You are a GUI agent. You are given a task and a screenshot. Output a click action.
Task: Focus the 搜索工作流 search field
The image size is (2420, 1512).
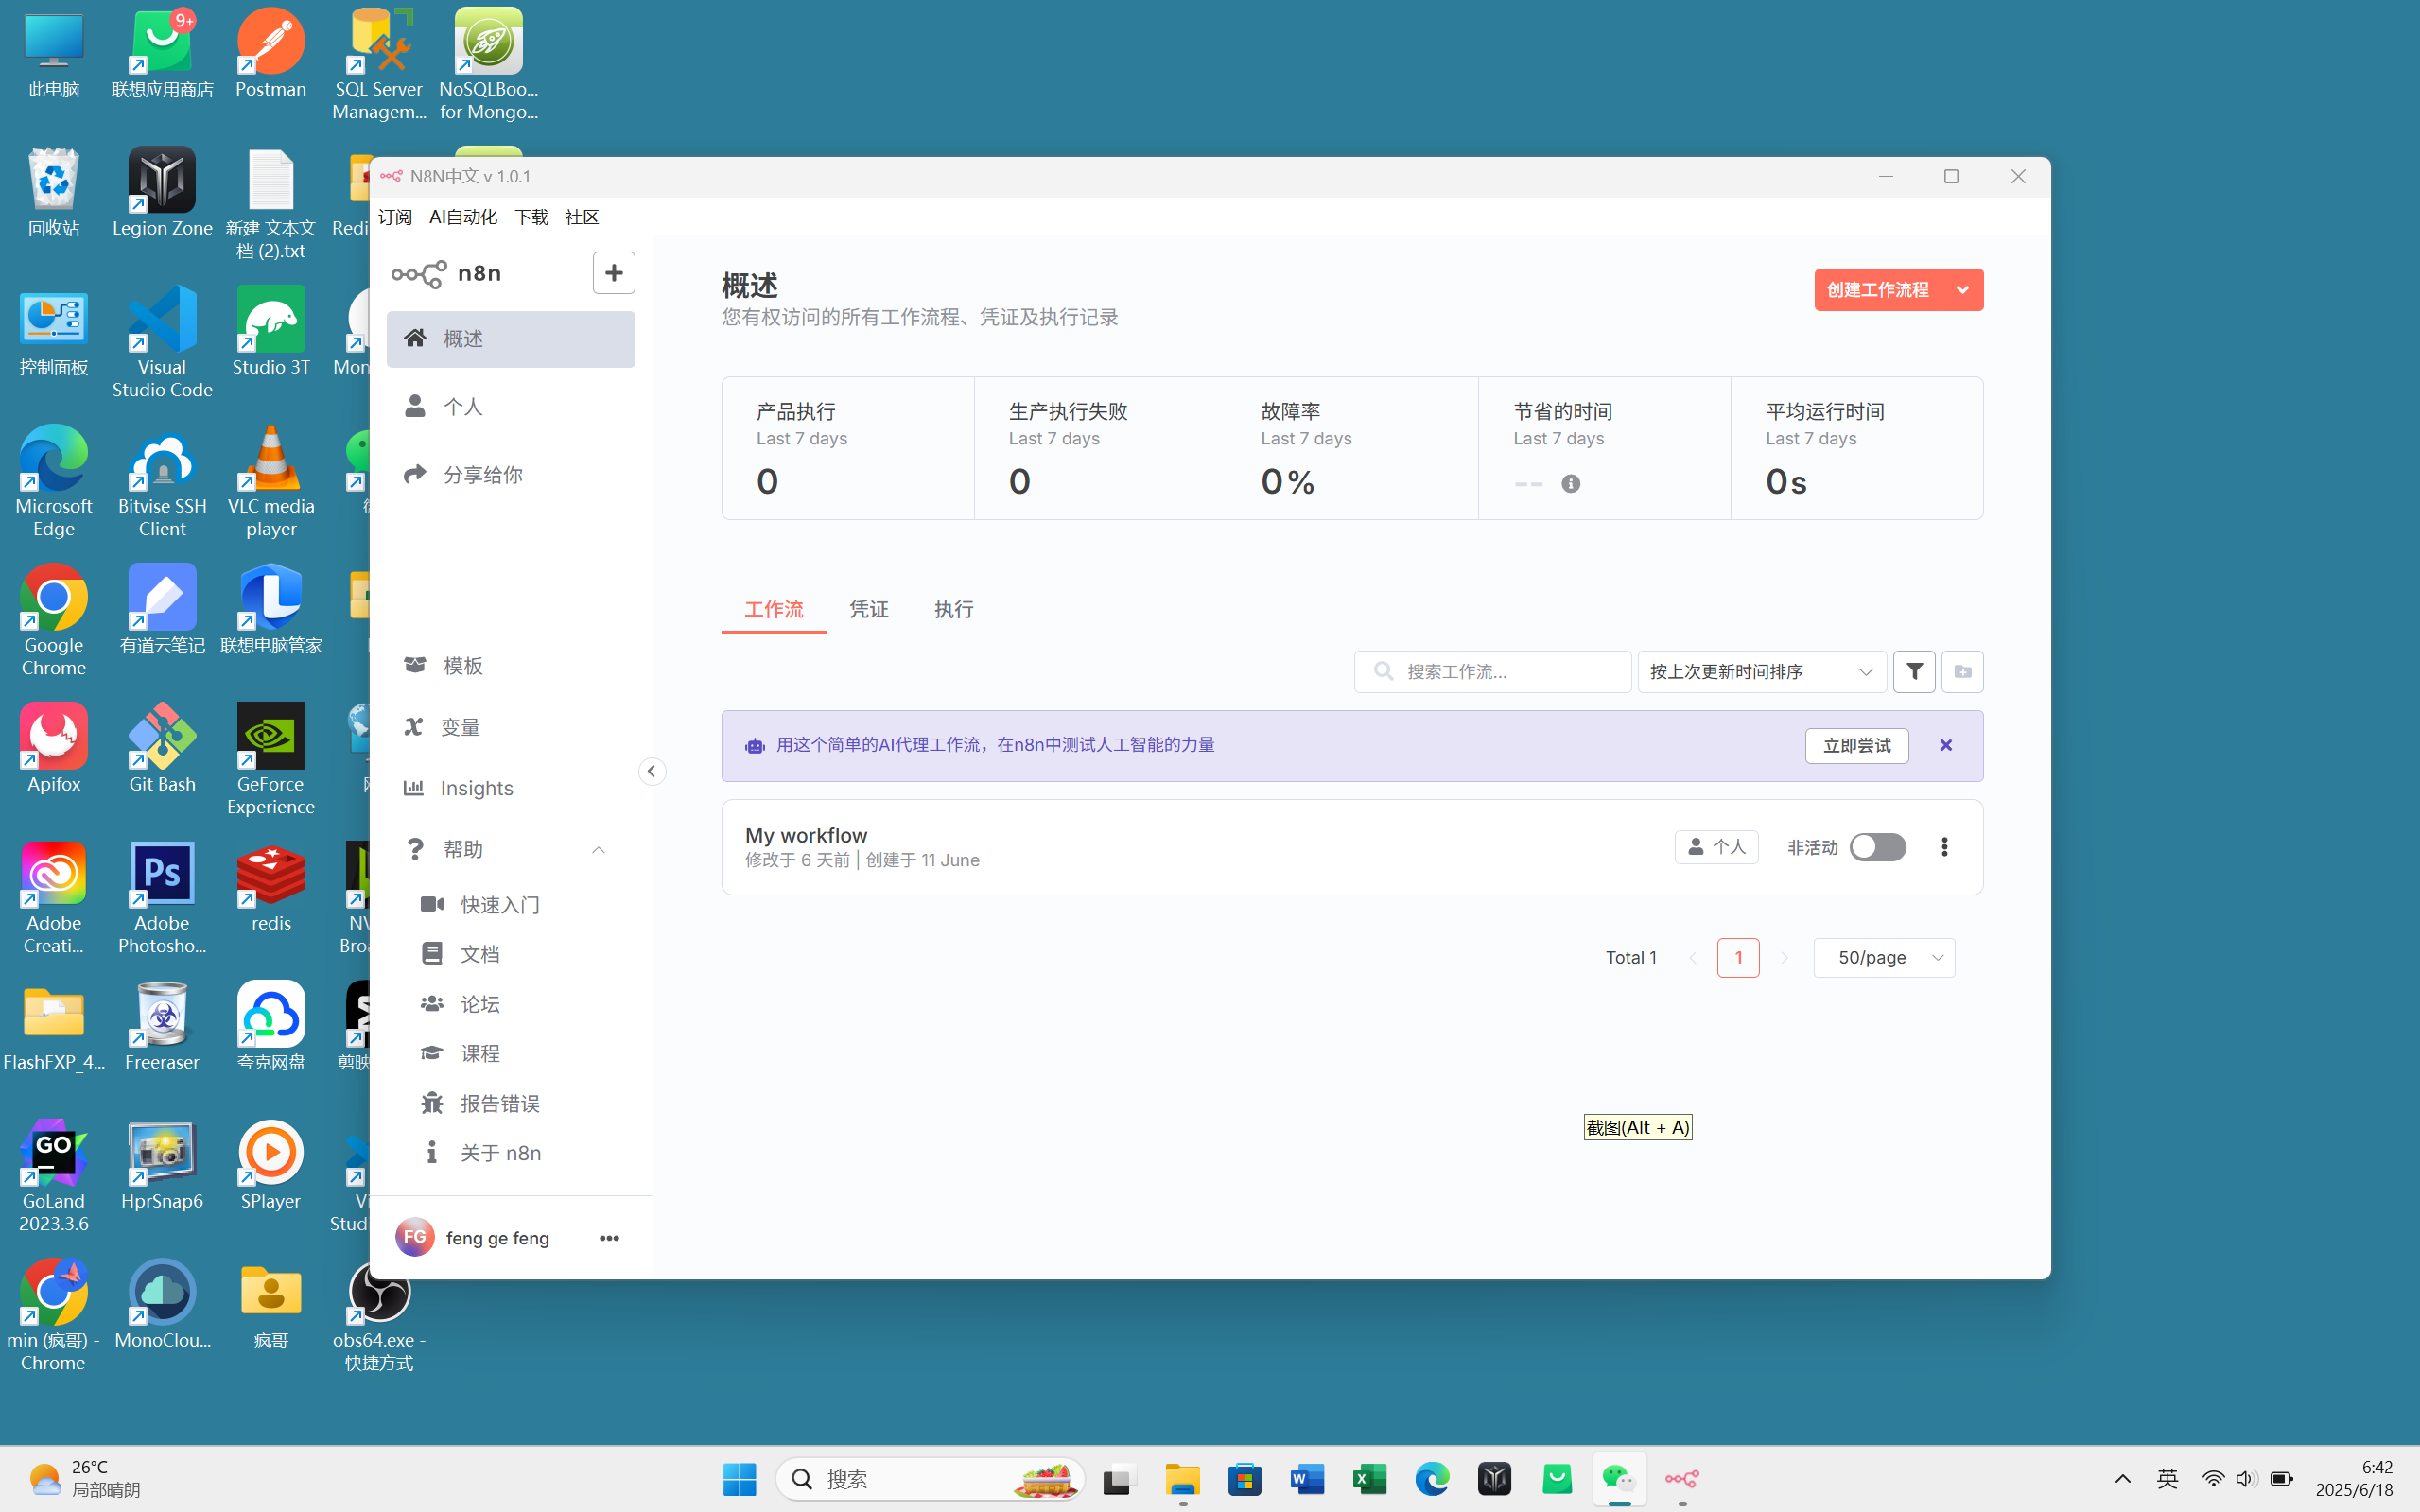click(x=1492, y=671)
